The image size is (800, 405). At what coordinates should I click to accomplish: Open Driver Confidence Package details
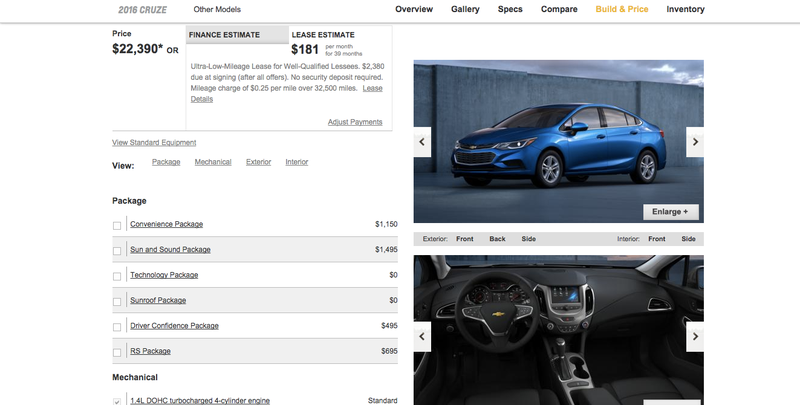pos(174,325)
